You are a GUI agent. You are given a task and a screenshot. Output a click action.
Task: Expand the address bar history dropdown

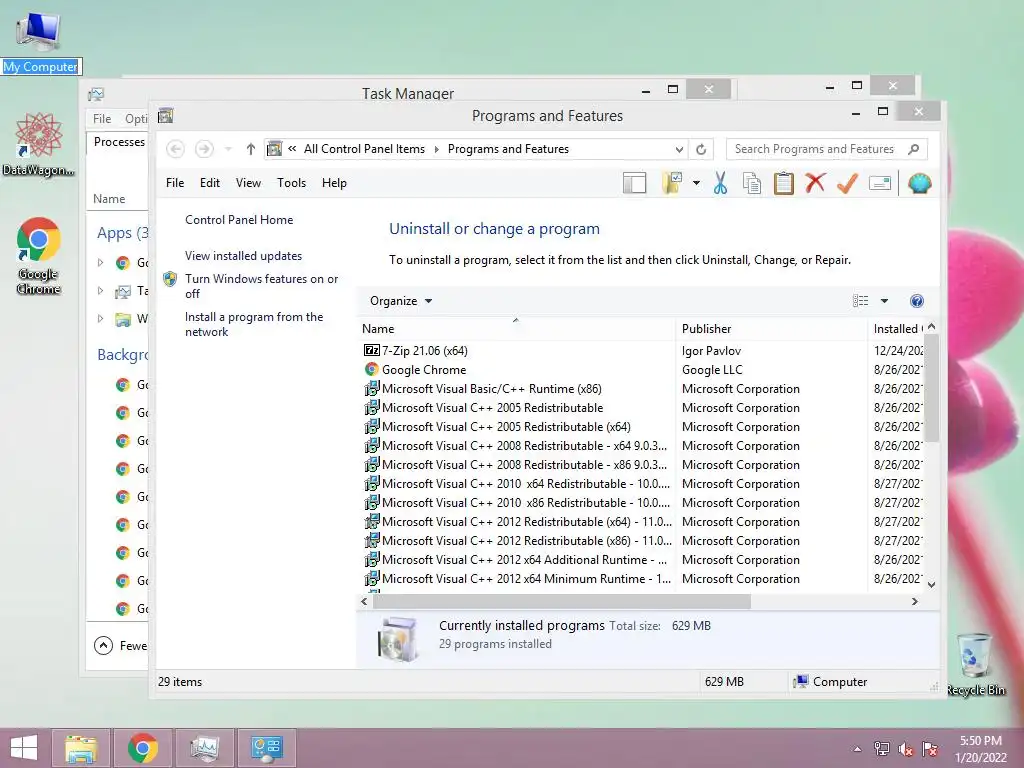679,150
